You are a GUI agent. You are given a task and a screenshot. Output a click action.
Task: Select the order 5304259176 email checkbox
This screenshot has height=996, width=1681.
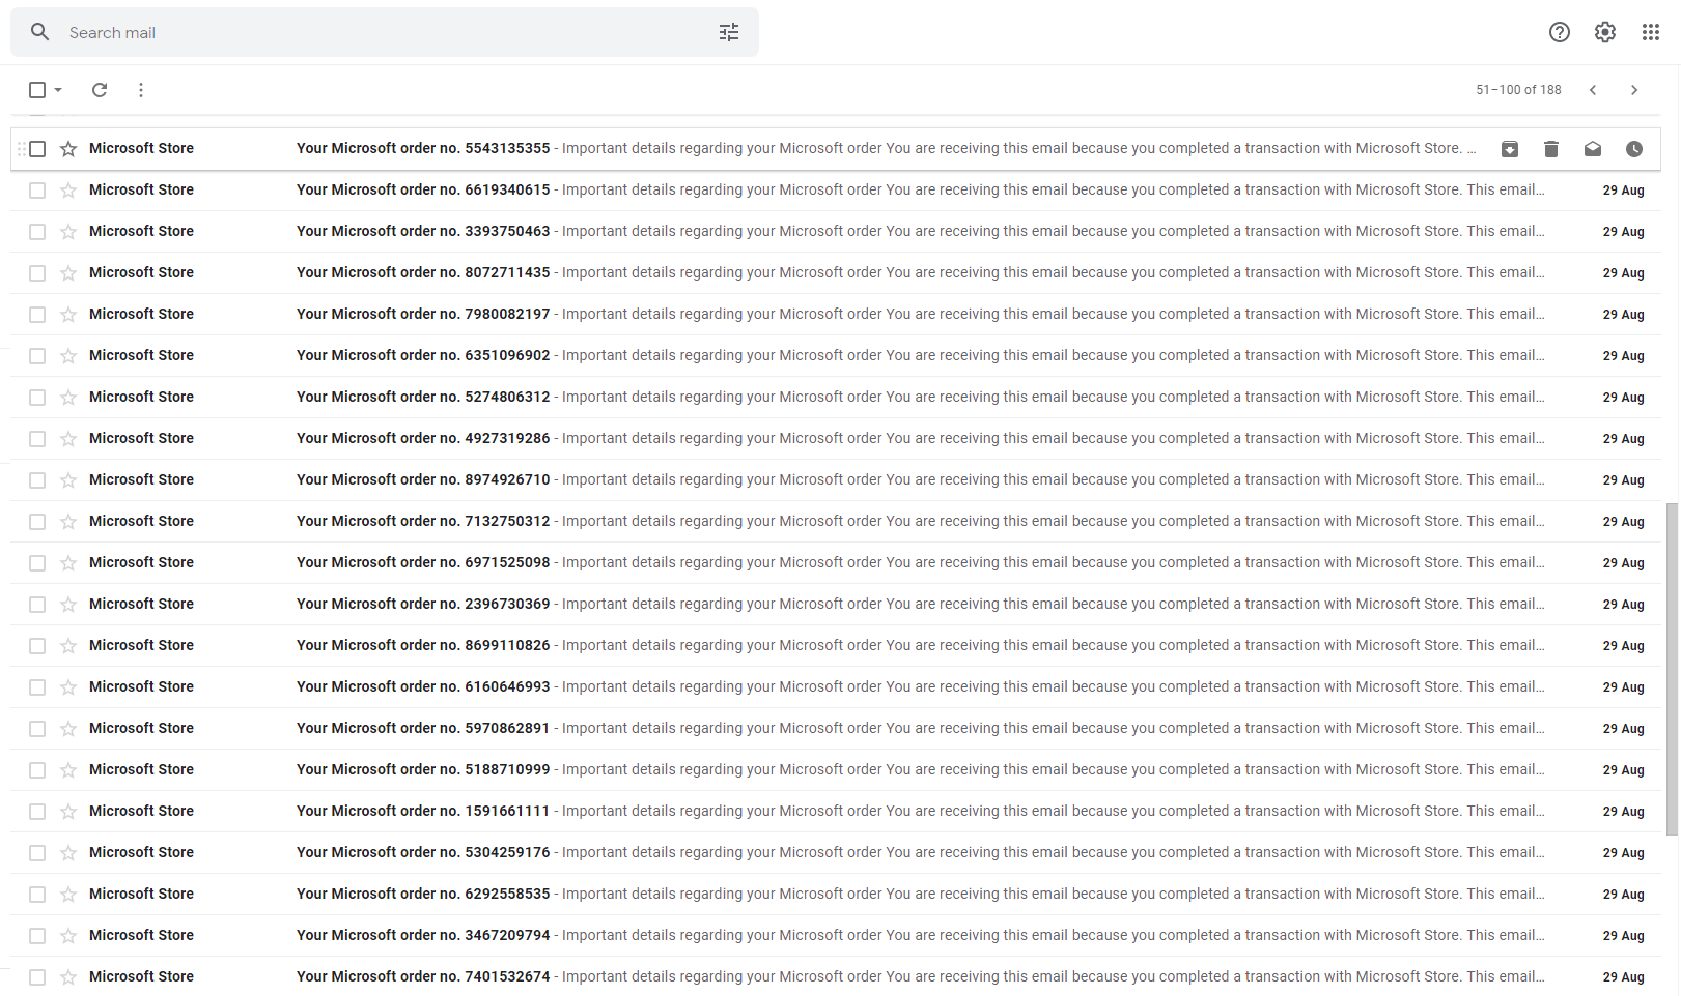point(38,853)
